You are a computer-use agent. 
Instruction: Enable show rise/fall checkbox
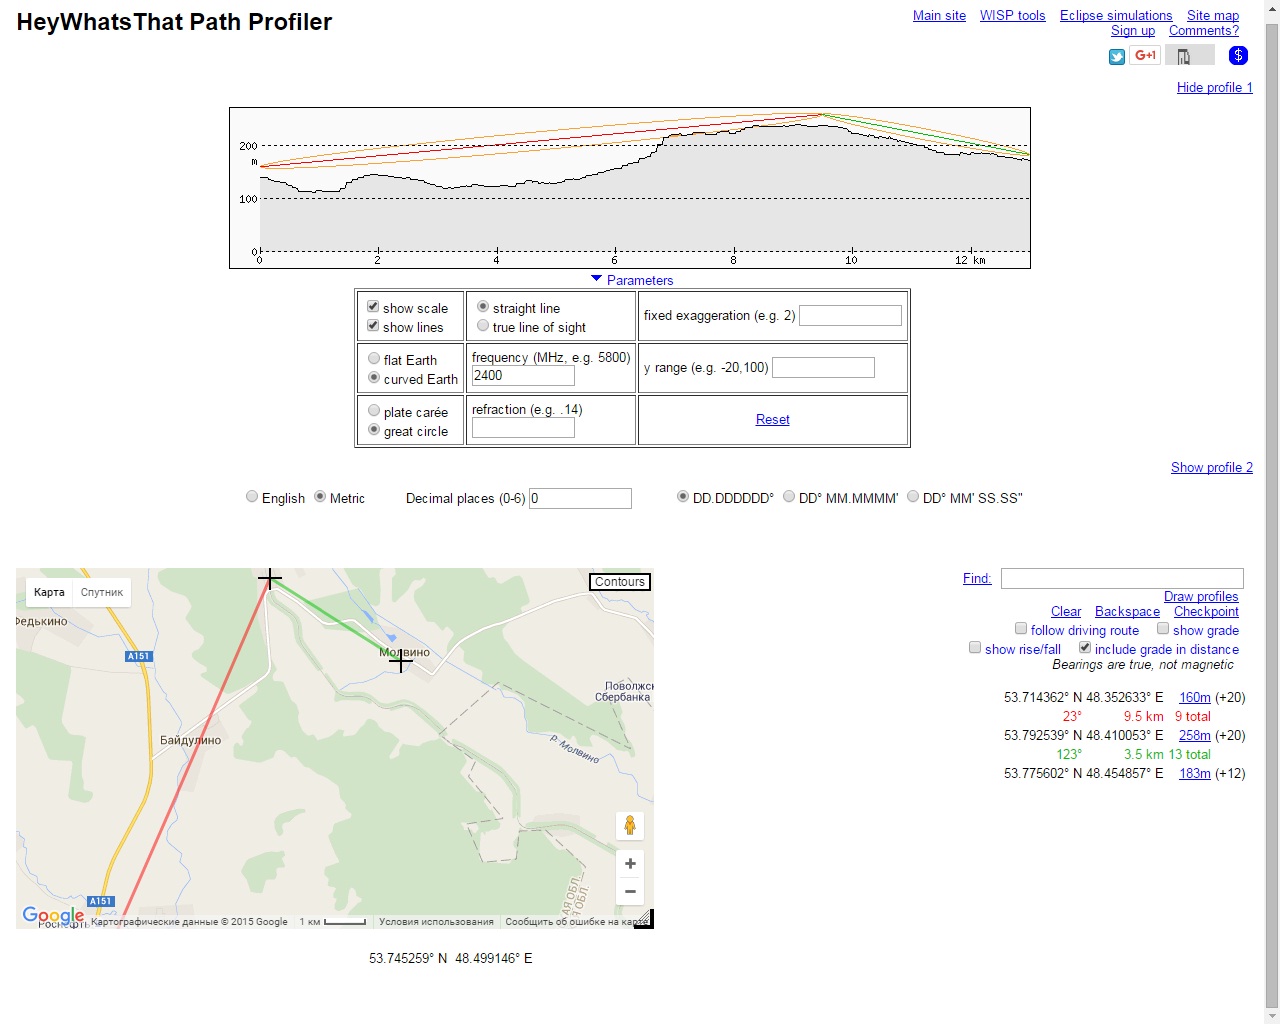tap(975, 648)
